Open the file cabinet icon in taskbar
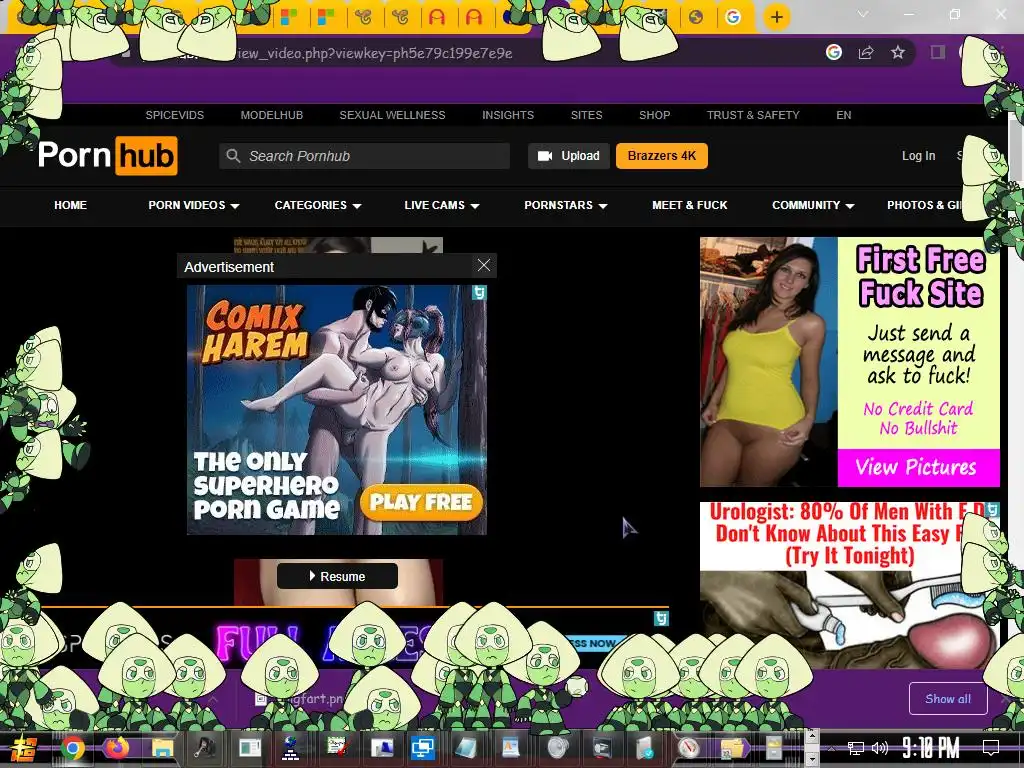Screen dimensions: 1024x768 775,748
